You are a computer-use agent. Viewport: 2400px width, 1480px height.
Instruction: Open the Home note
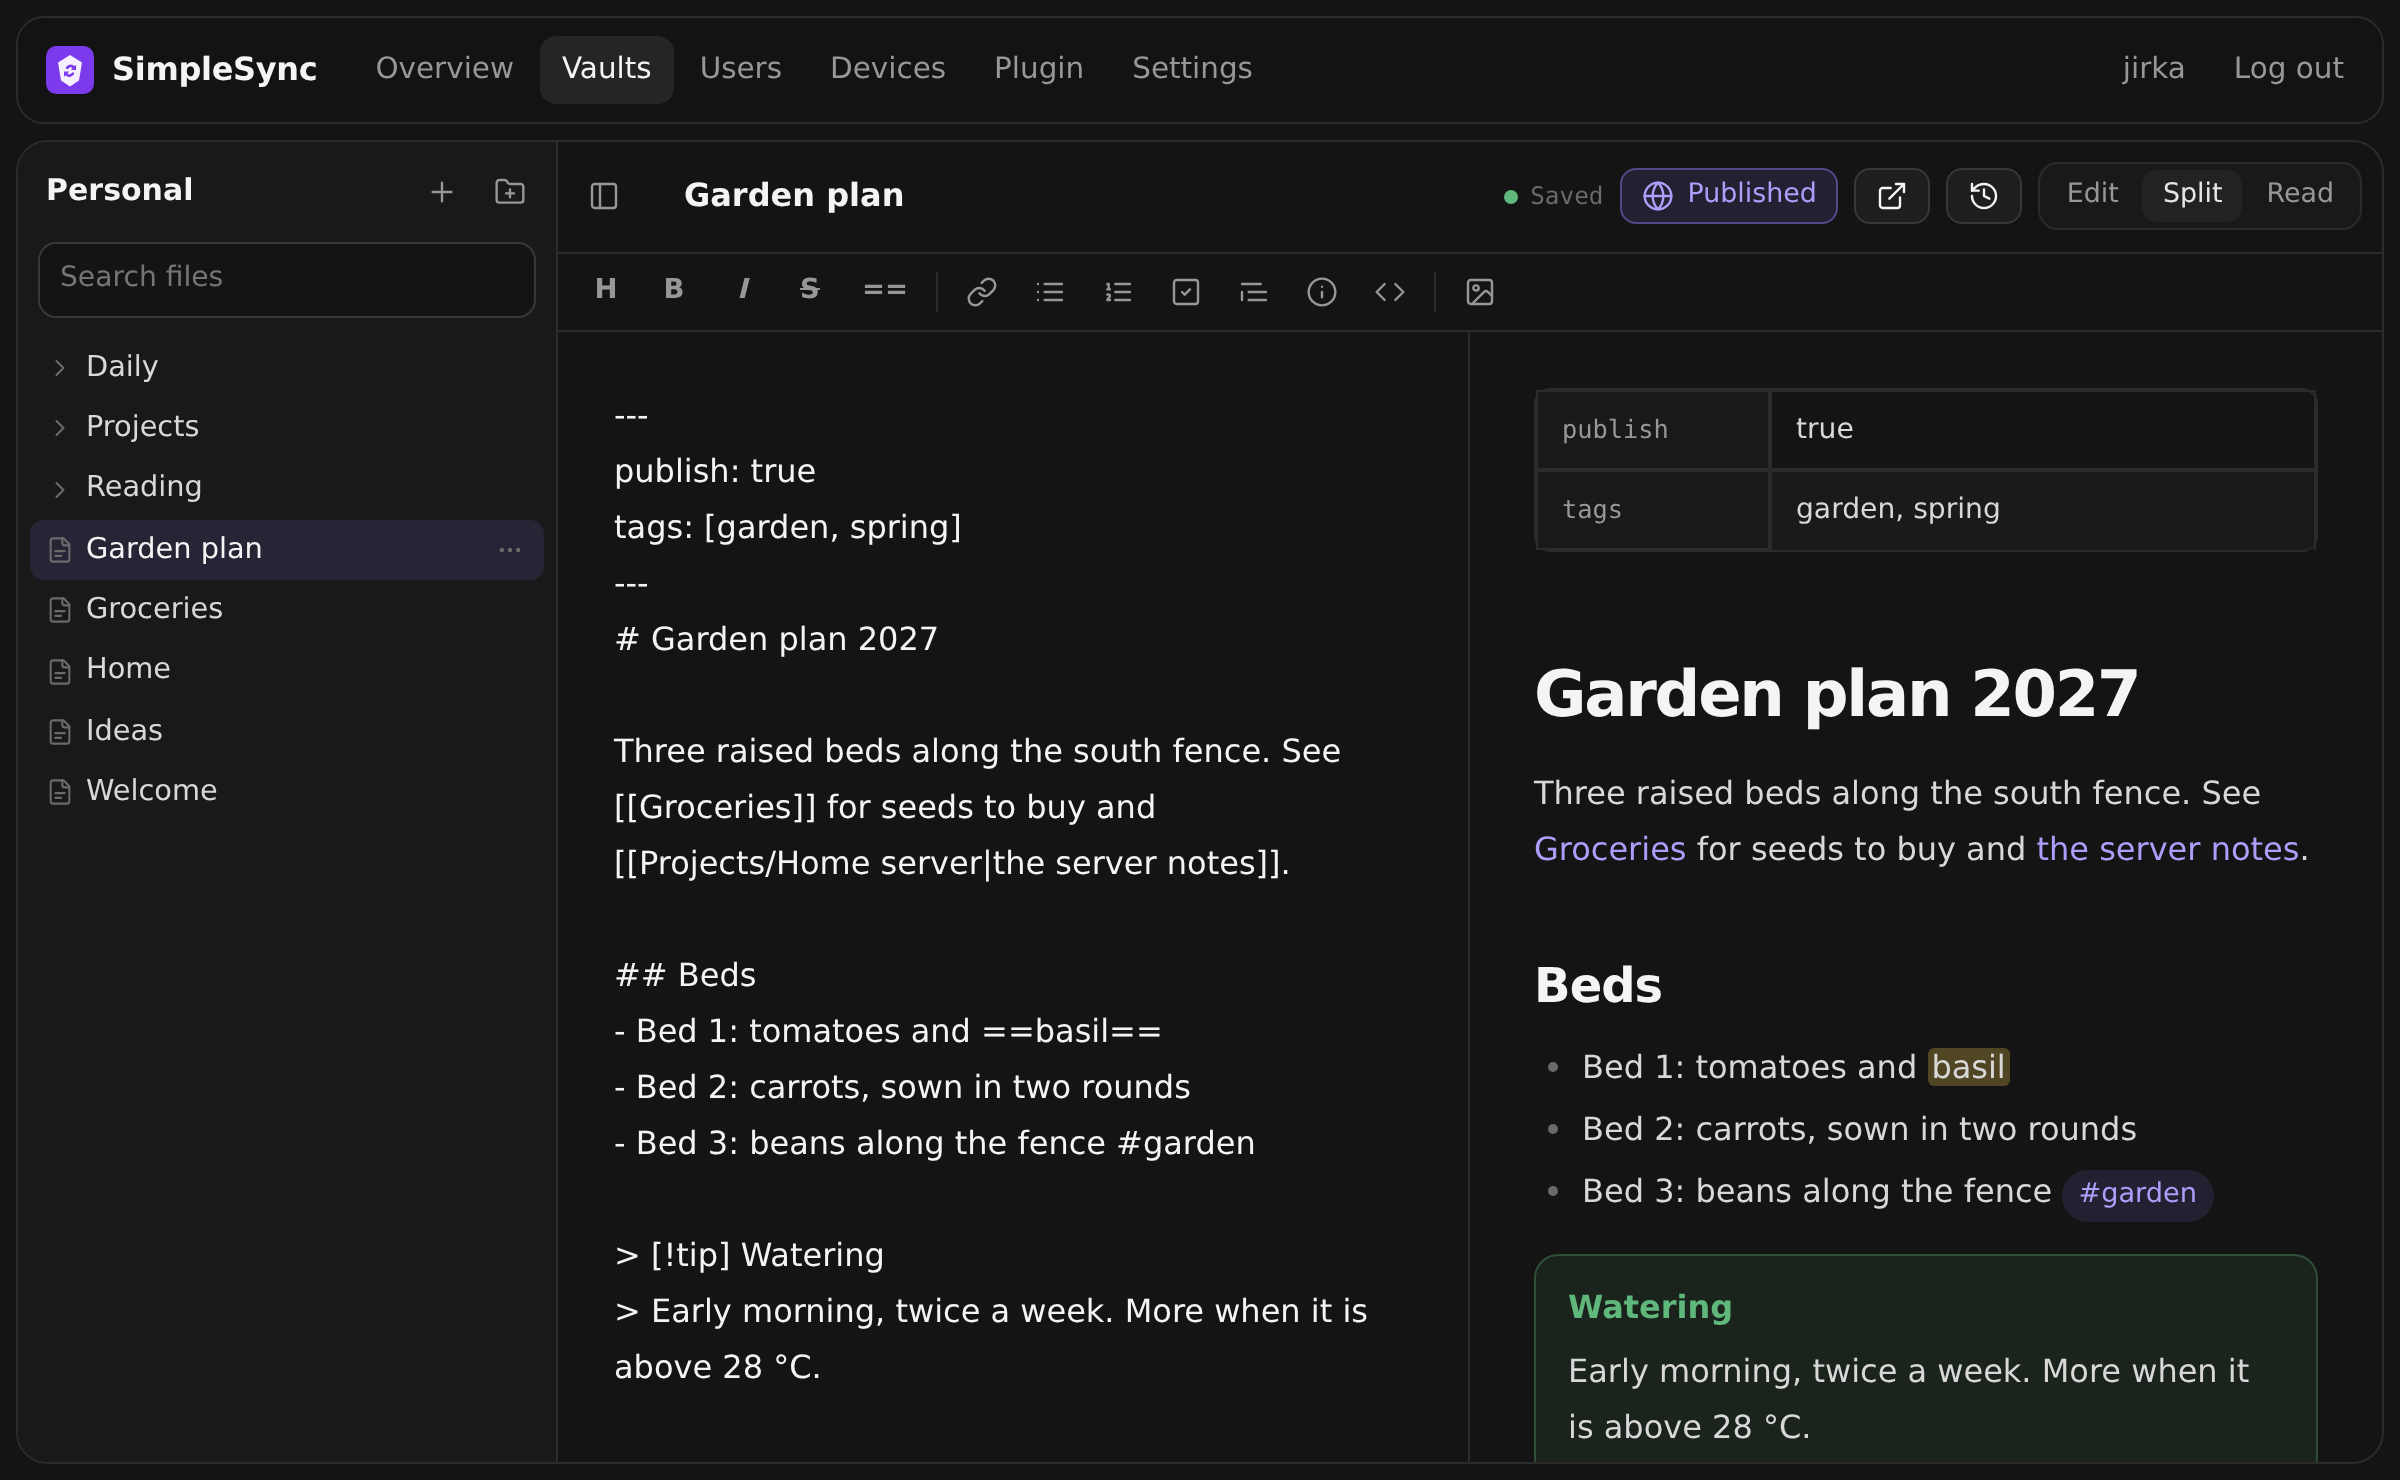287,669
